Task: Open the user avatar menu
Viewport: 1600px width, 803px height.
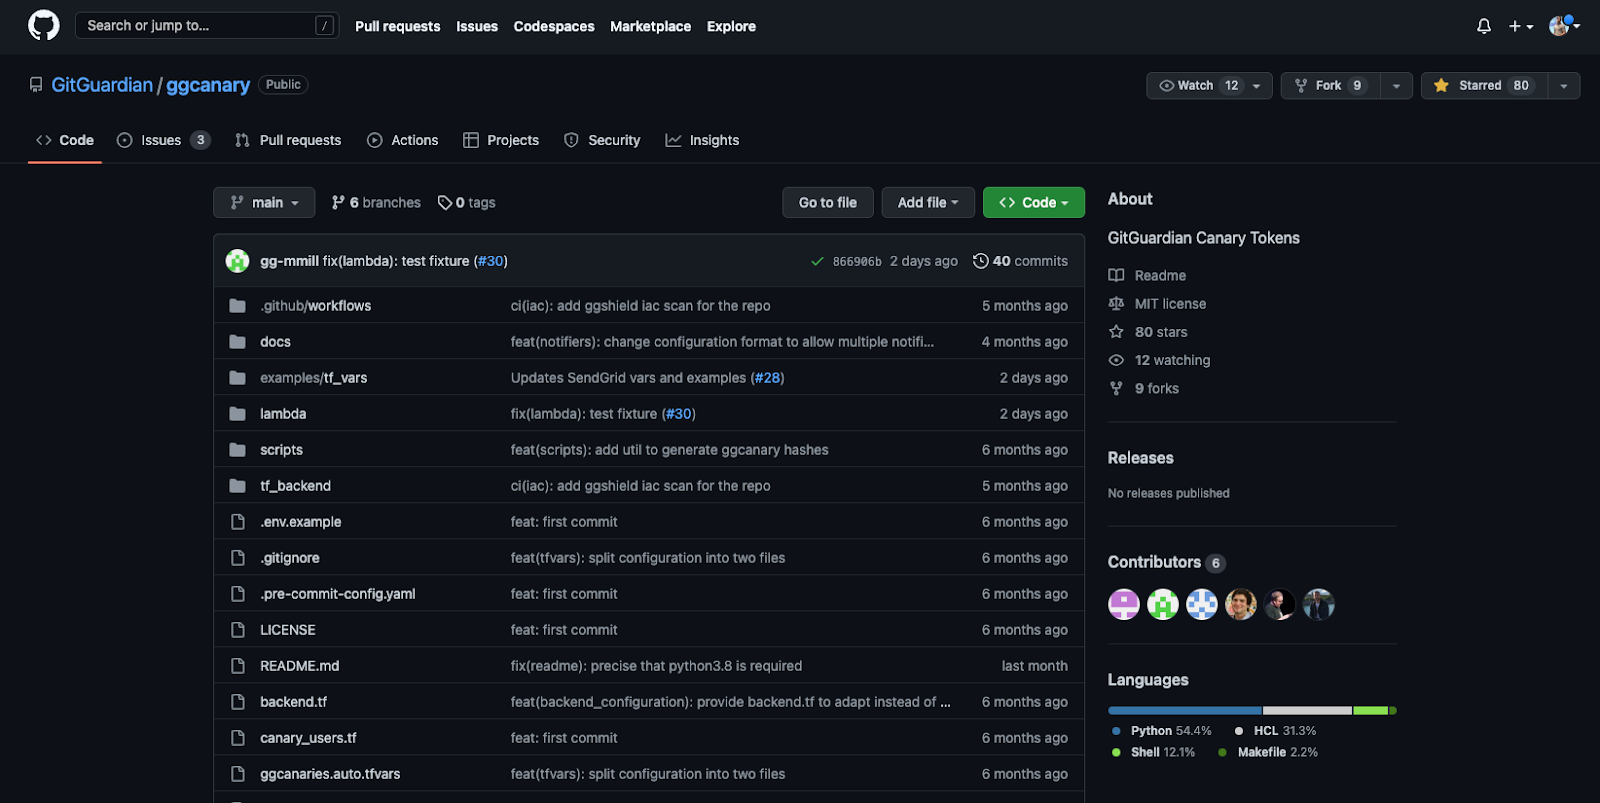Action: pyautogui.click(x=1564, y=26)
